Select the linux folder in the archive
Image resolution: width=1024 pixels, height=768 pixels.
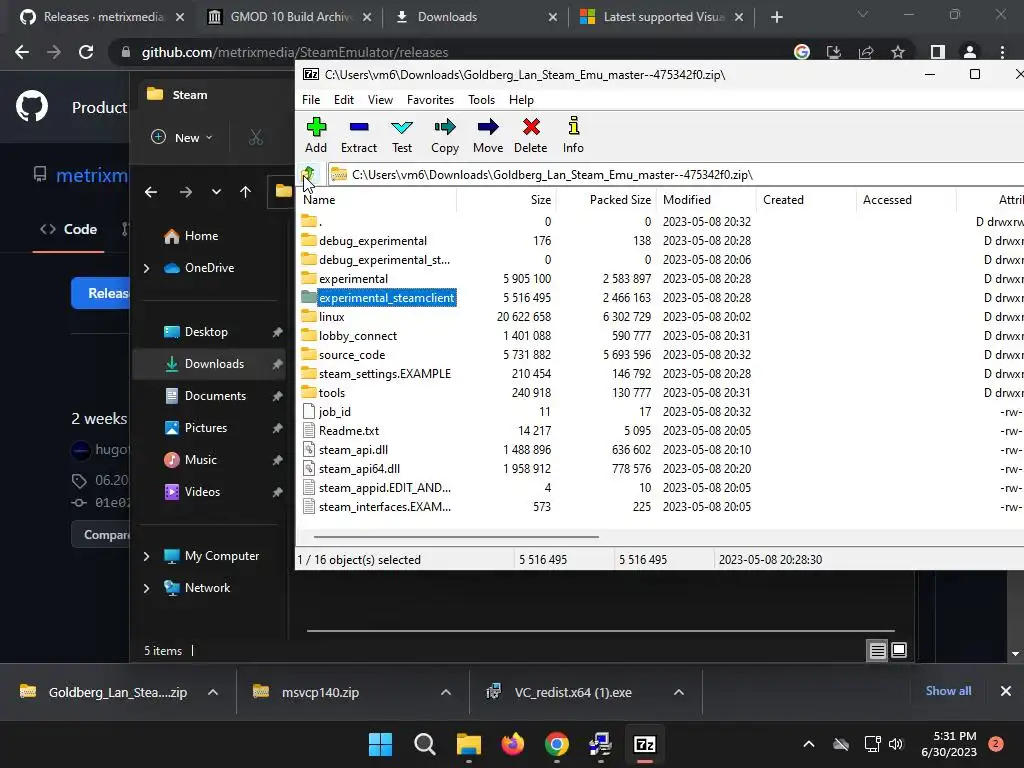pos(332,317)
